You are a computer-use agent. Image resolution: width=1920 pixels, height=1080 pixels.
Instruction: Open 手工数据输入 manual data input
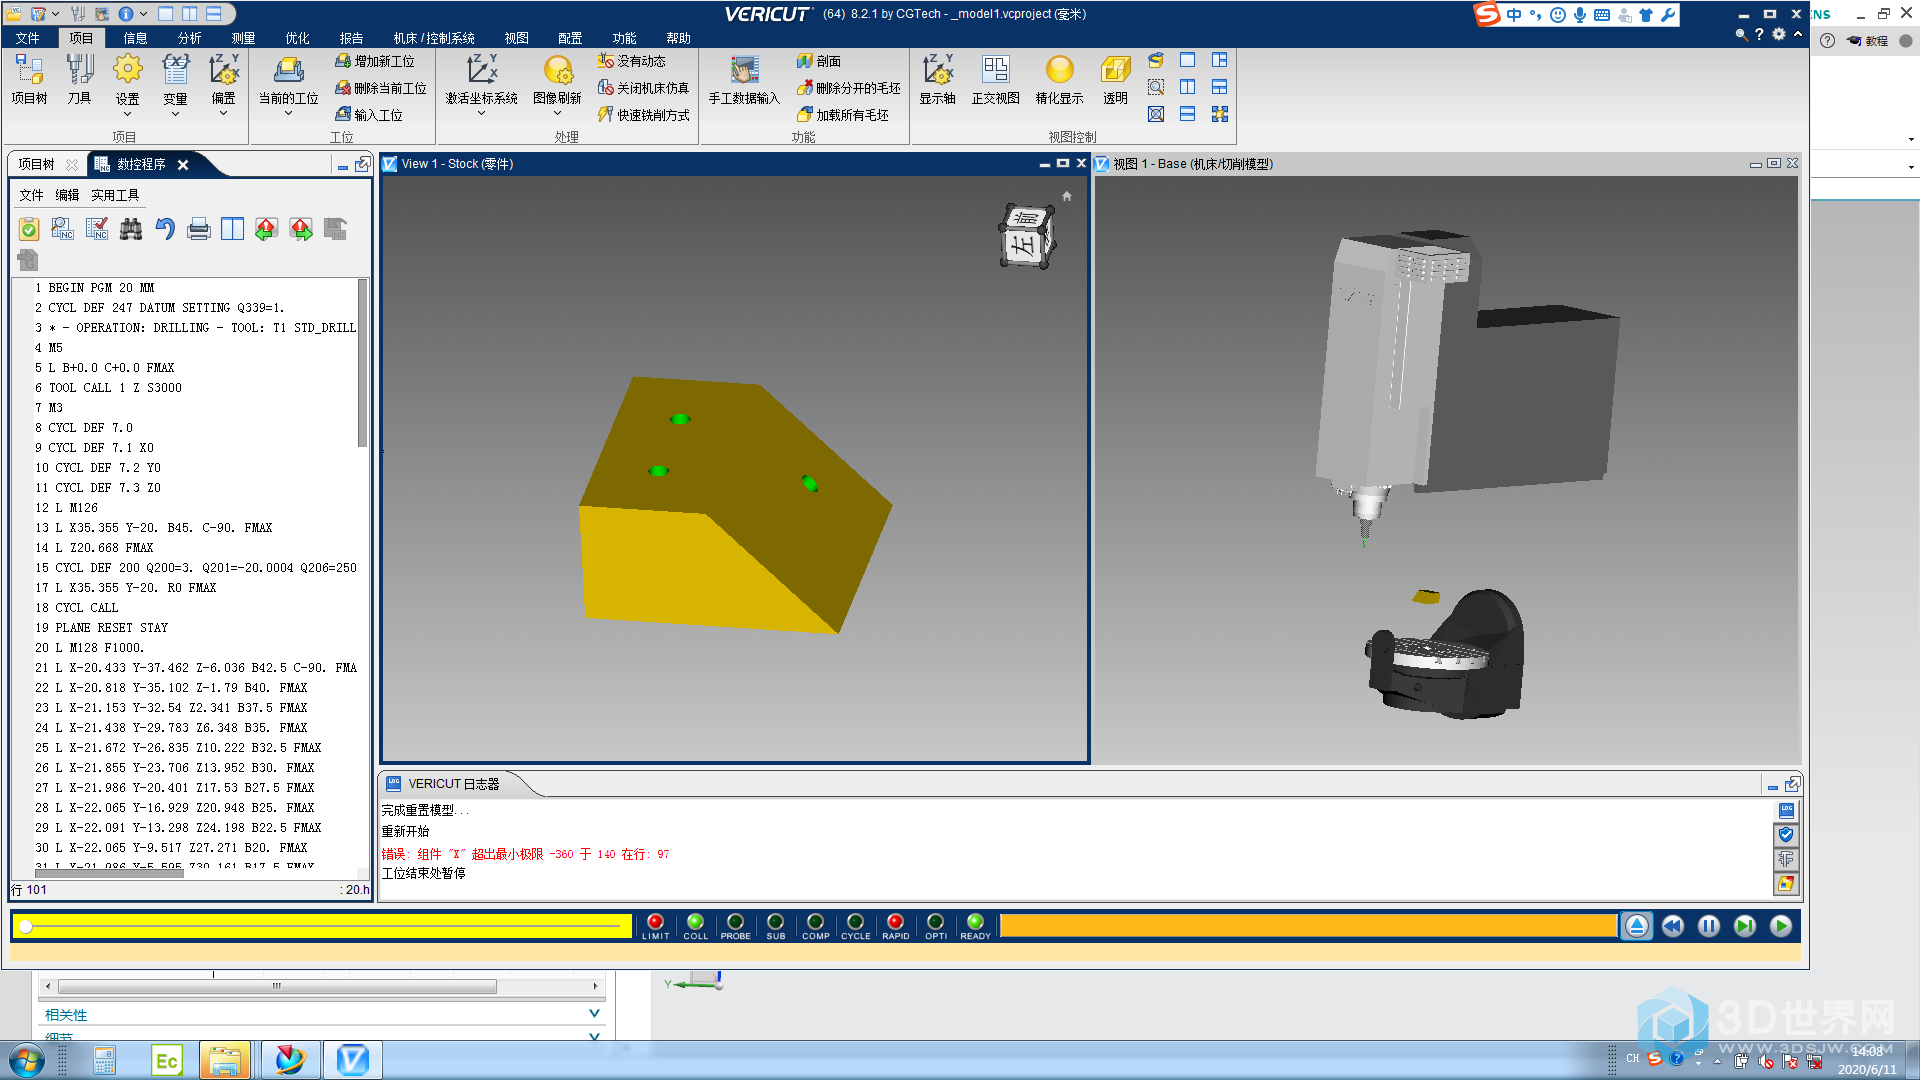point(743,80)
